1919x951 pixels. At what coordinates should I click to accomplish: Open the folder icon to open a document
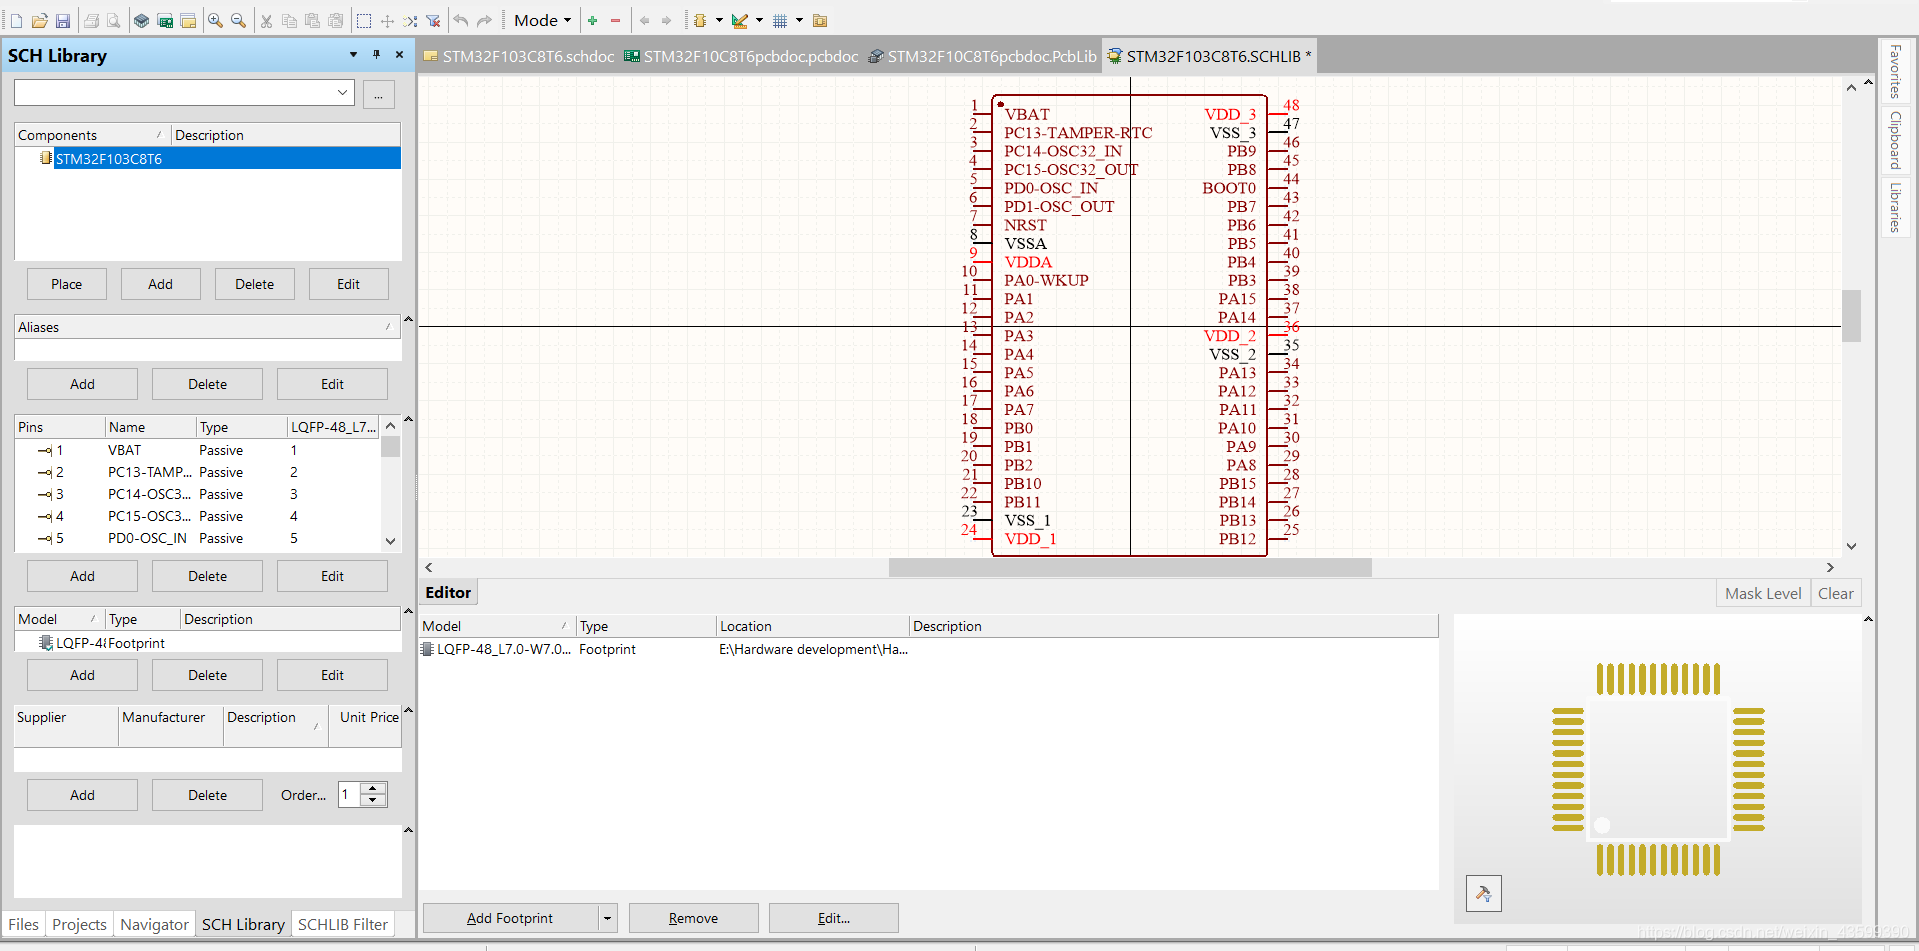click(40, 21)
